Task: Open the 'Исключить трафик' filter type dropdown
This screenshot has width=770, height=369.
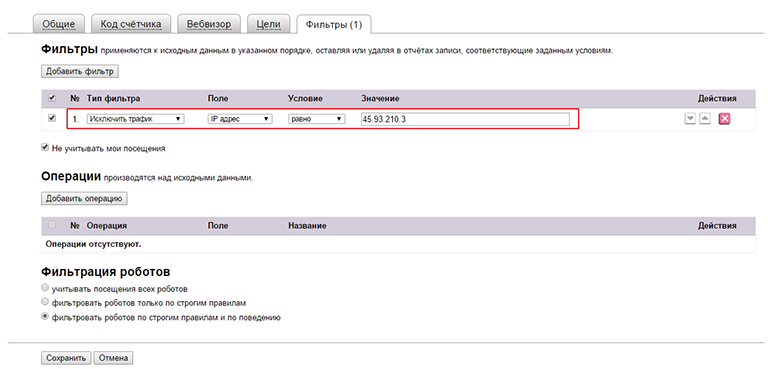Action: pos(136,119)
